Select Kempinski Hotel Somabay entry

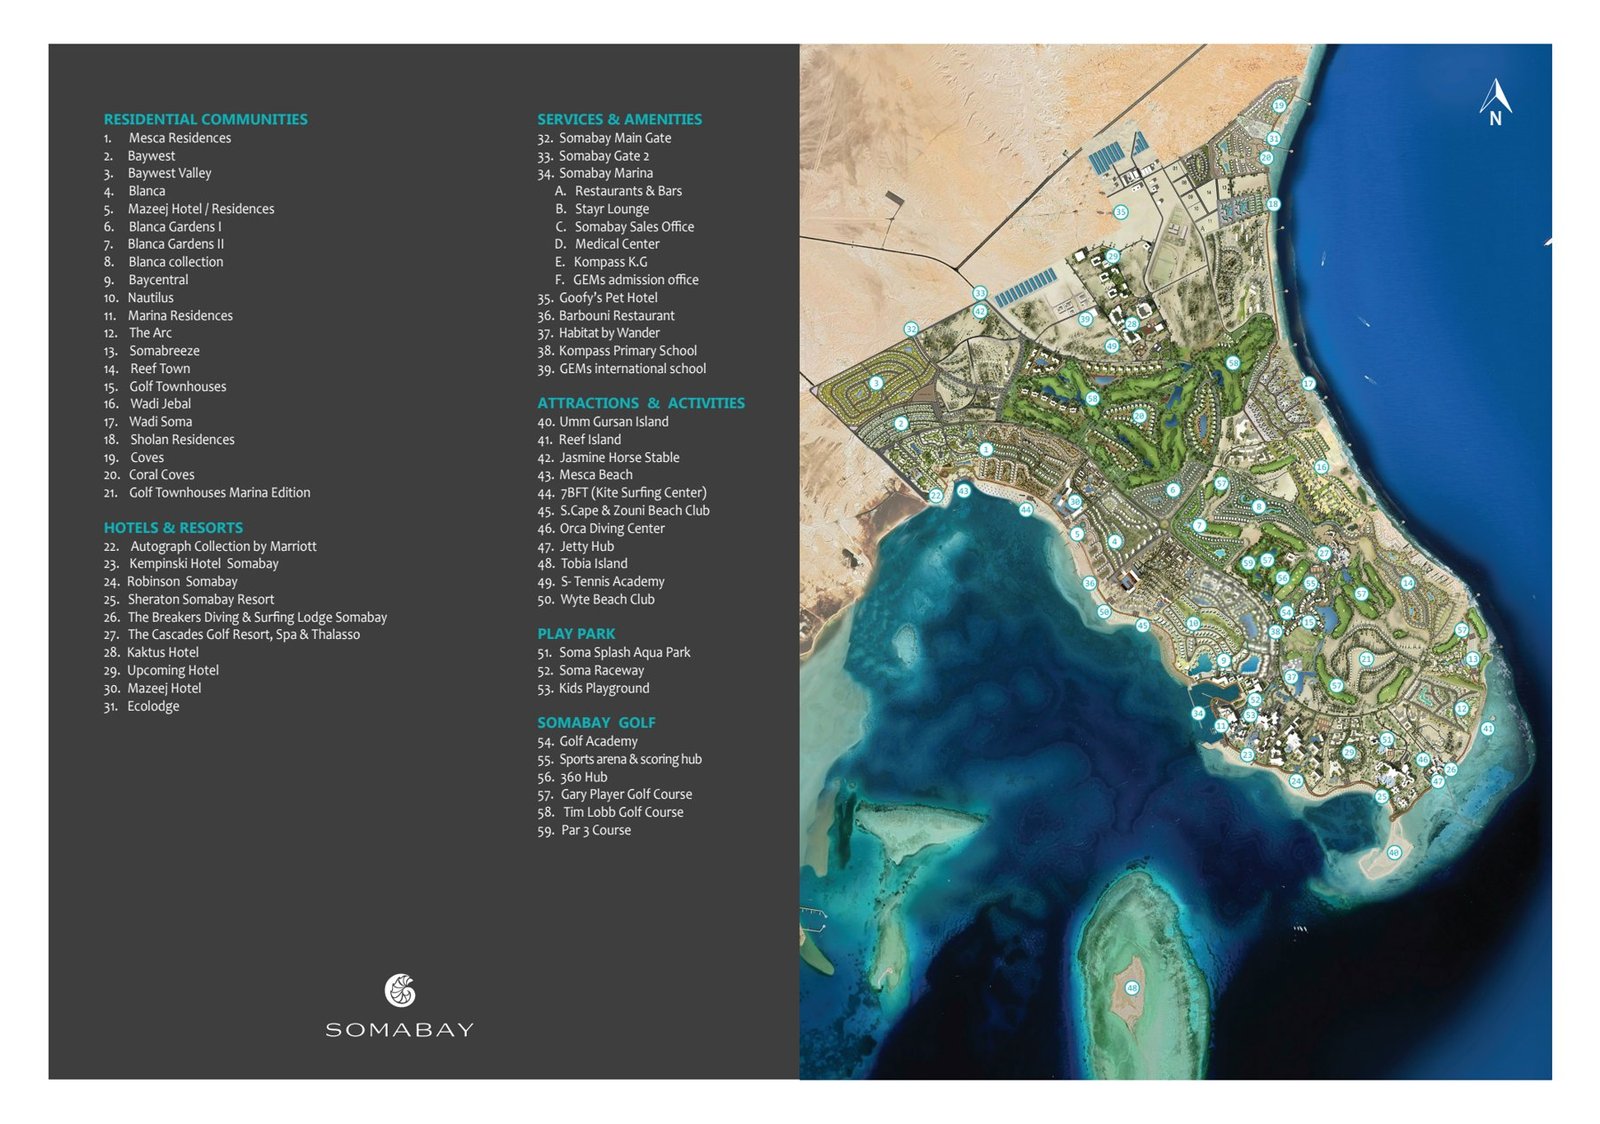tap(191, 564)
